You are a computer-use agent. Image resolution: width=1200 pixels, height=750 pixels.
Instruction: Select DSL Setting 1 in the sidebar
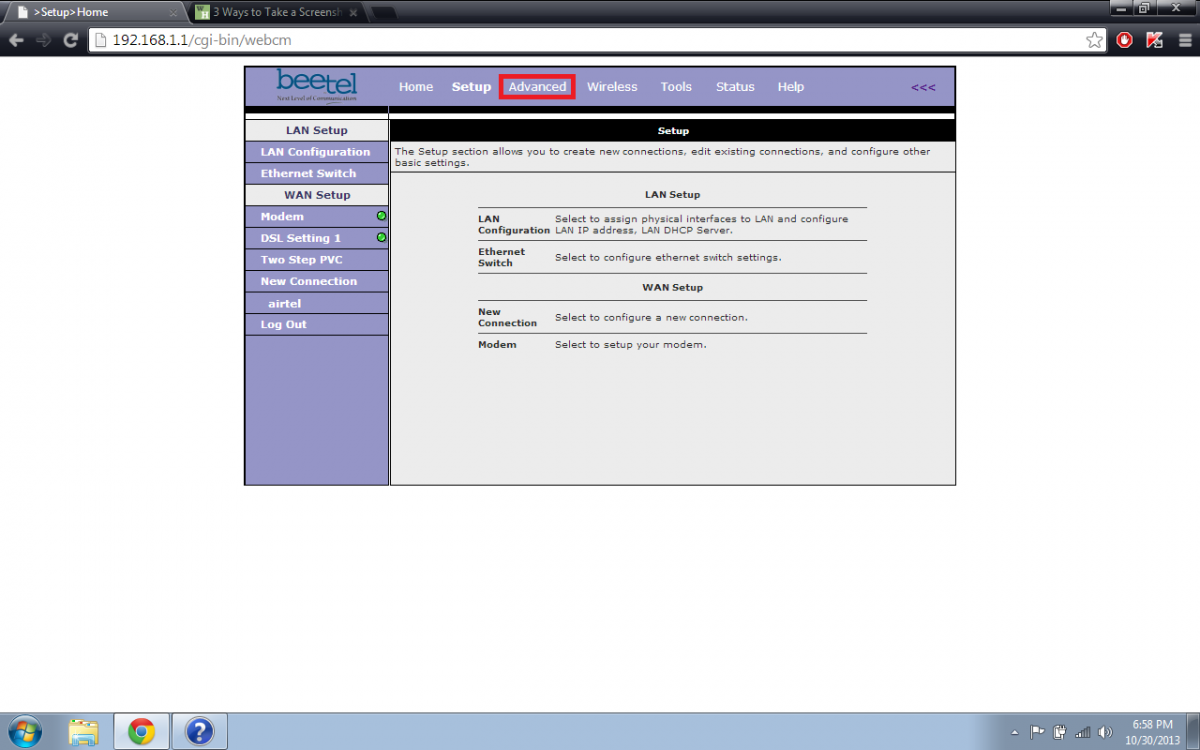click(x=301, y=238)
